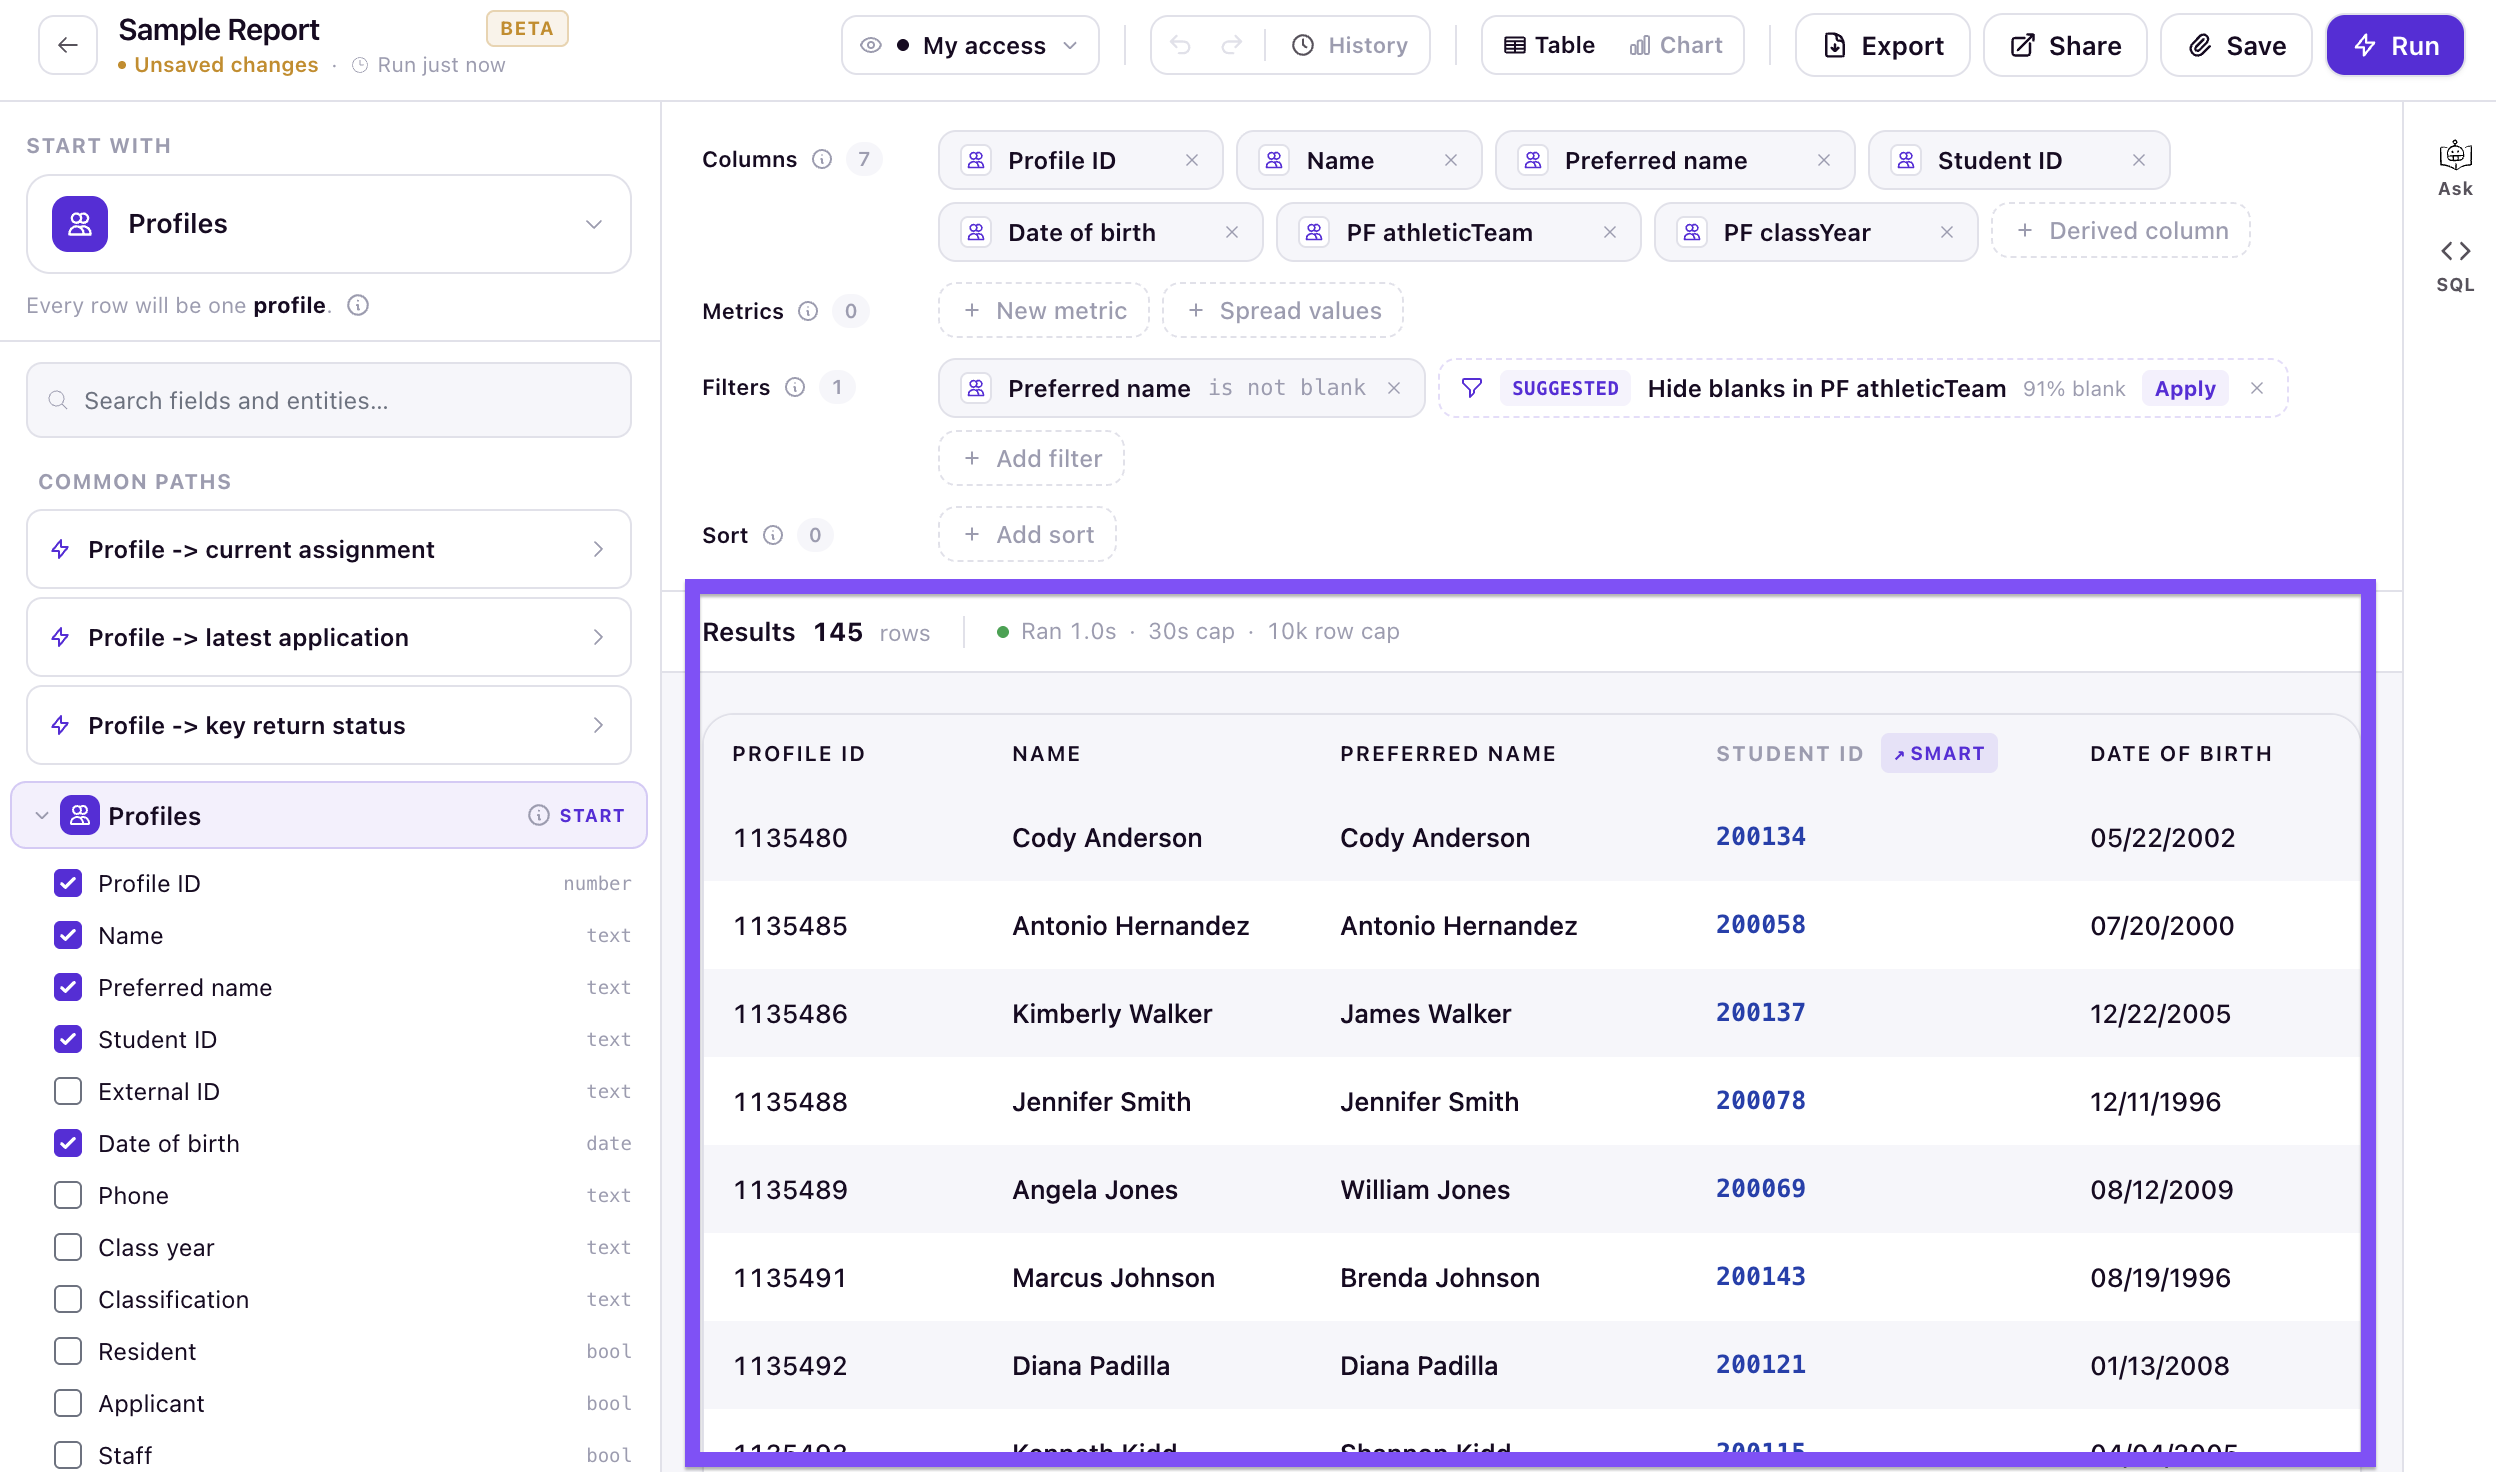
Task: Delete the Preferred name is not blank filter
Action: click(x=1394, y=388)
